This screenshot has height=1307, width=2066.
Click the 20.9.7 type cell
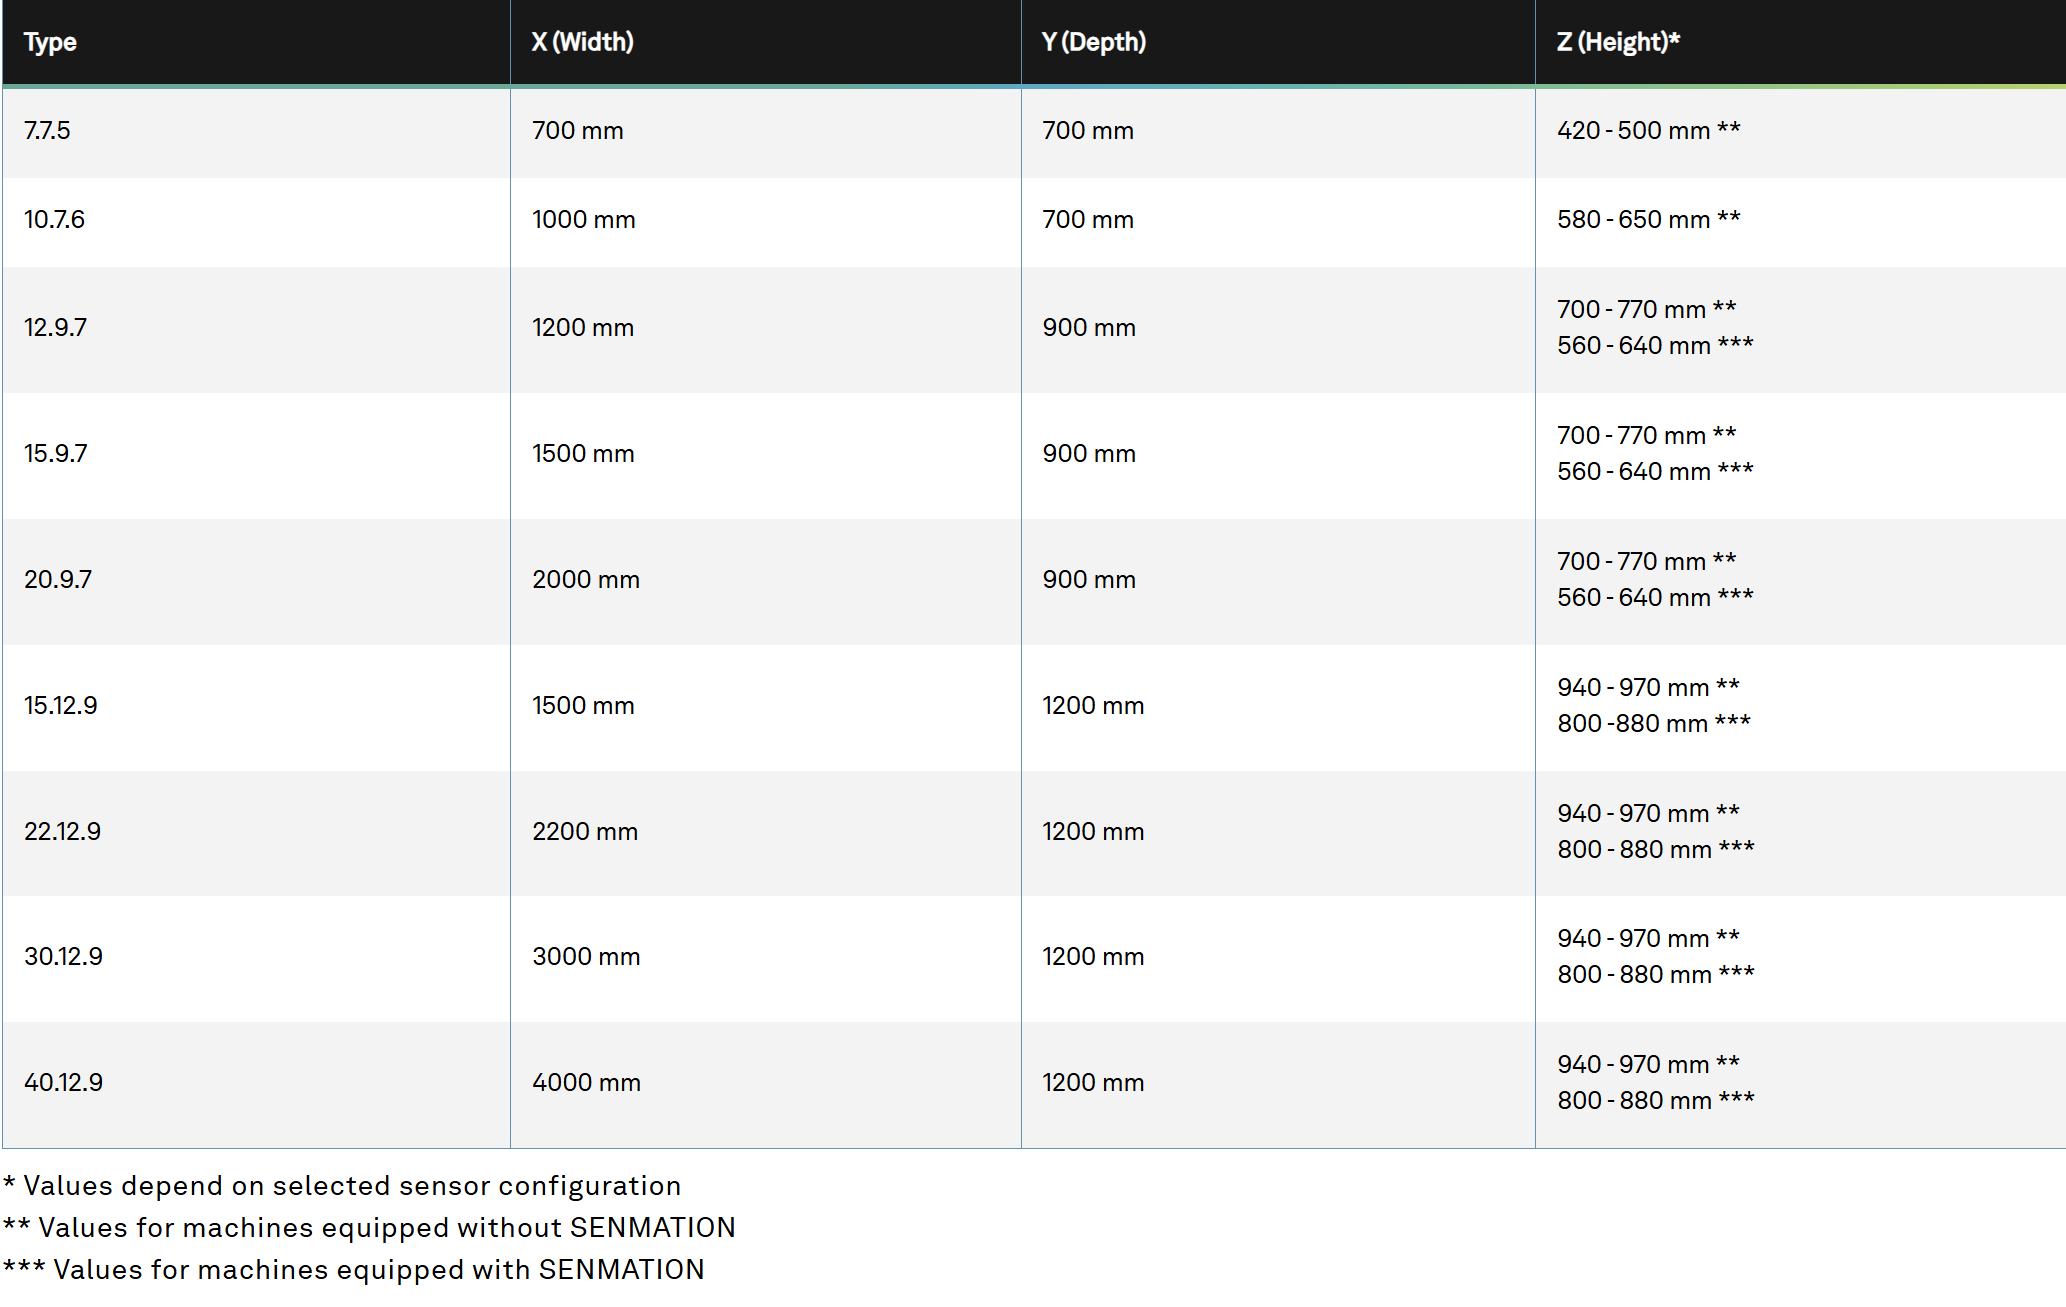tap(256, 582)
